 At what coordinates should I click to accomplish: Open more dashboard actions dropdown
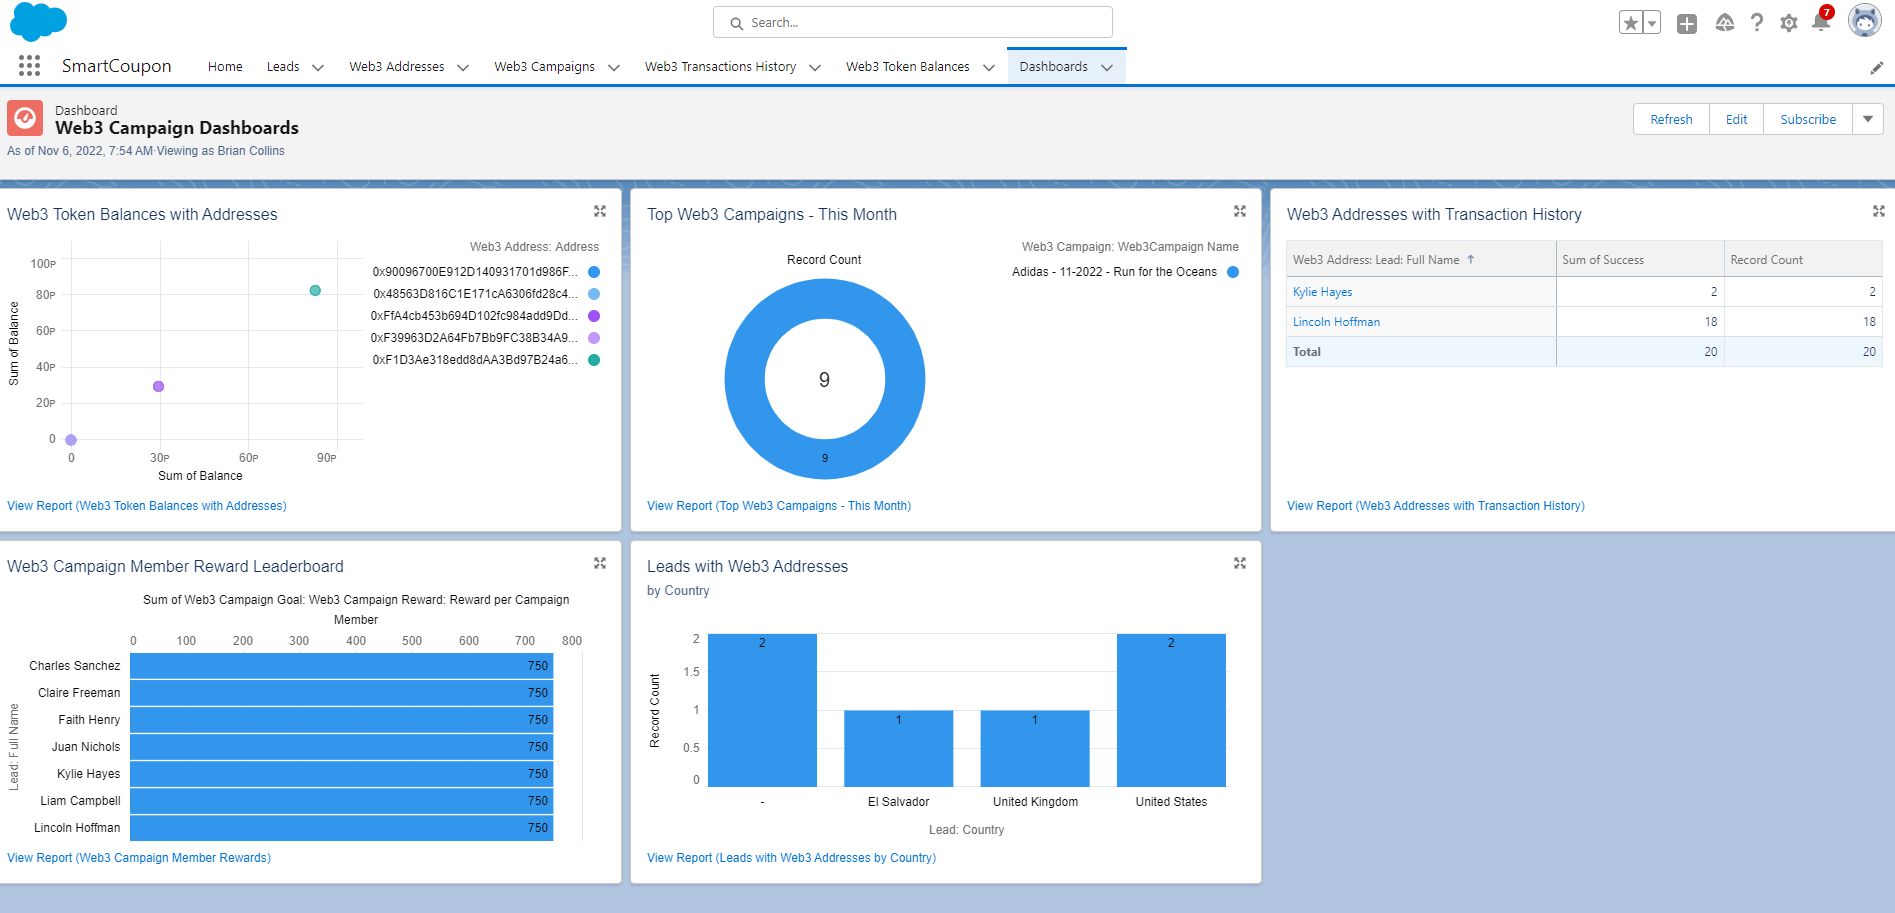click(1868, 119)
